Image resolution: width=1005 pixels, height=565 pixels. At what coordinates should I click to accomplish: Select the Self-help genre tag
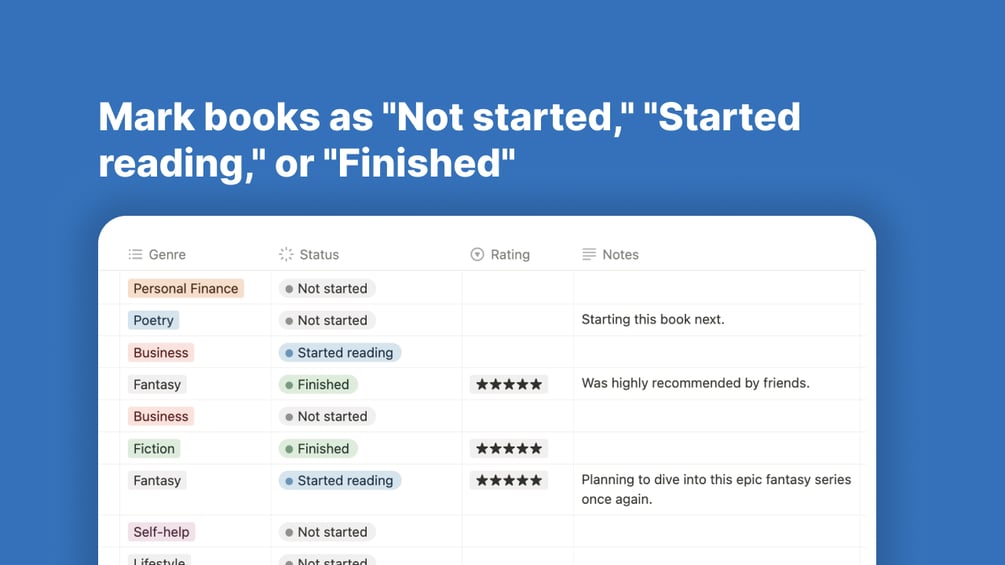click(x=162, y=532)
